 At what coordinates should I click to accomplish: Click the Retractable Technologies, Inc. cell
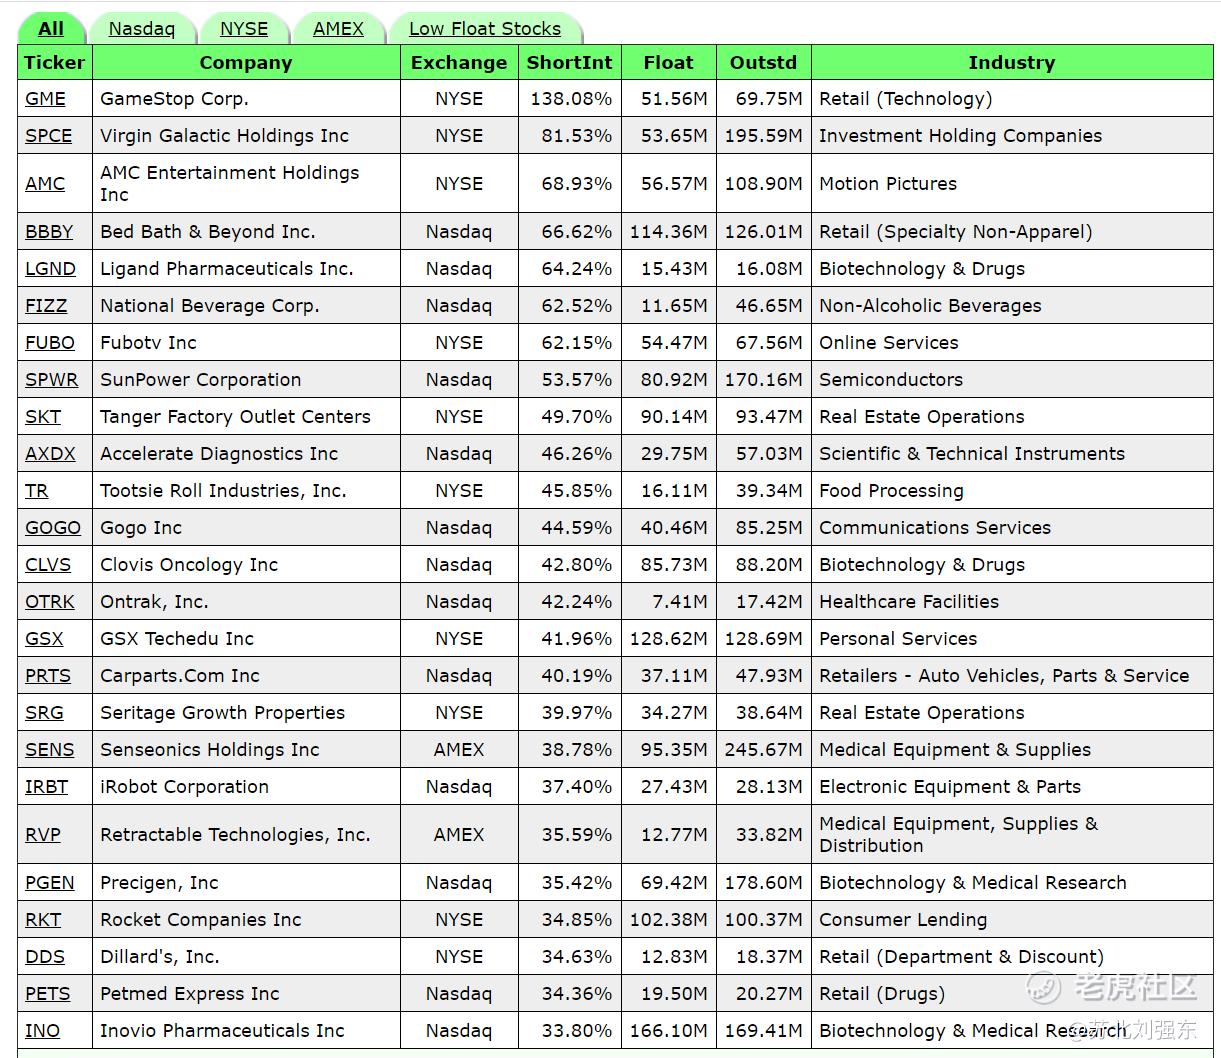click(x=246, y=835)
